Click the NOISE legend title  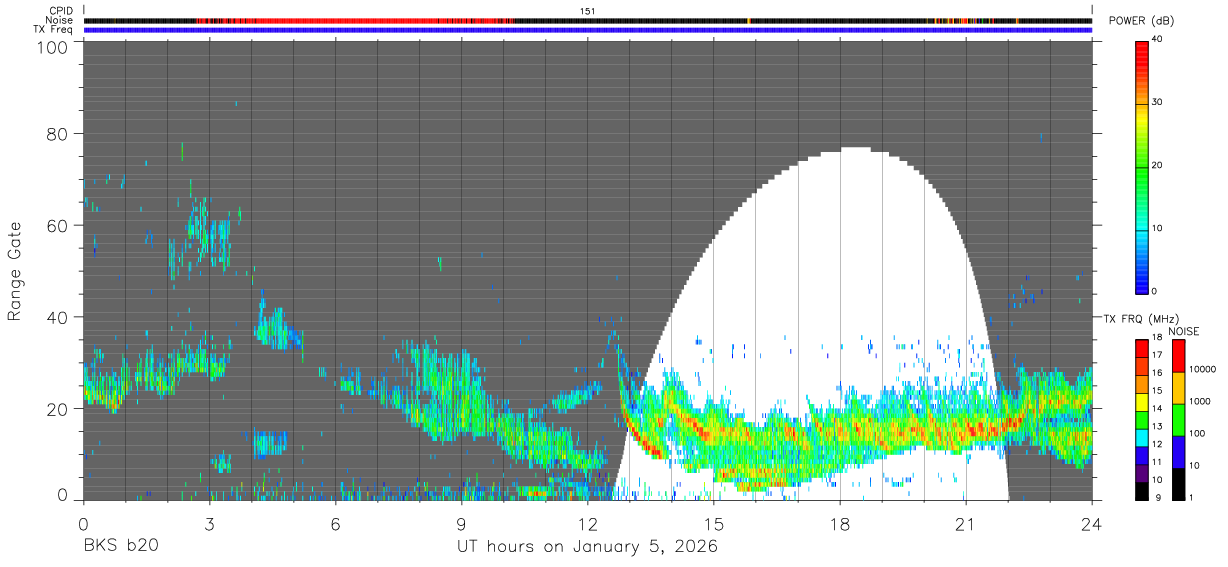(x=1184, y=331)
